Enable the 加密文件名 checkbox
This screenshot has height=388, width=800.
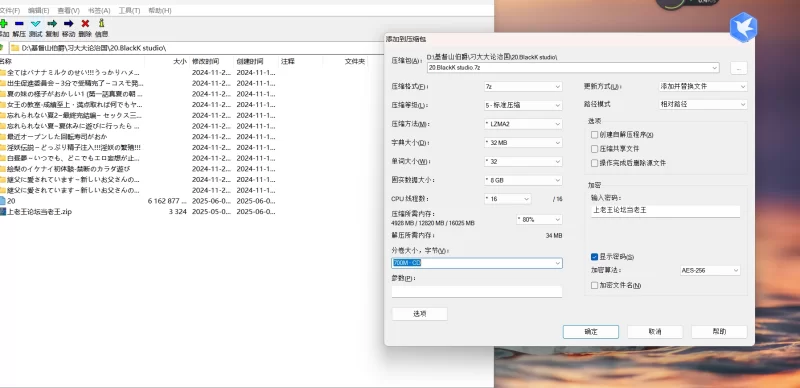pyautogui.click(x=594, y=285)
